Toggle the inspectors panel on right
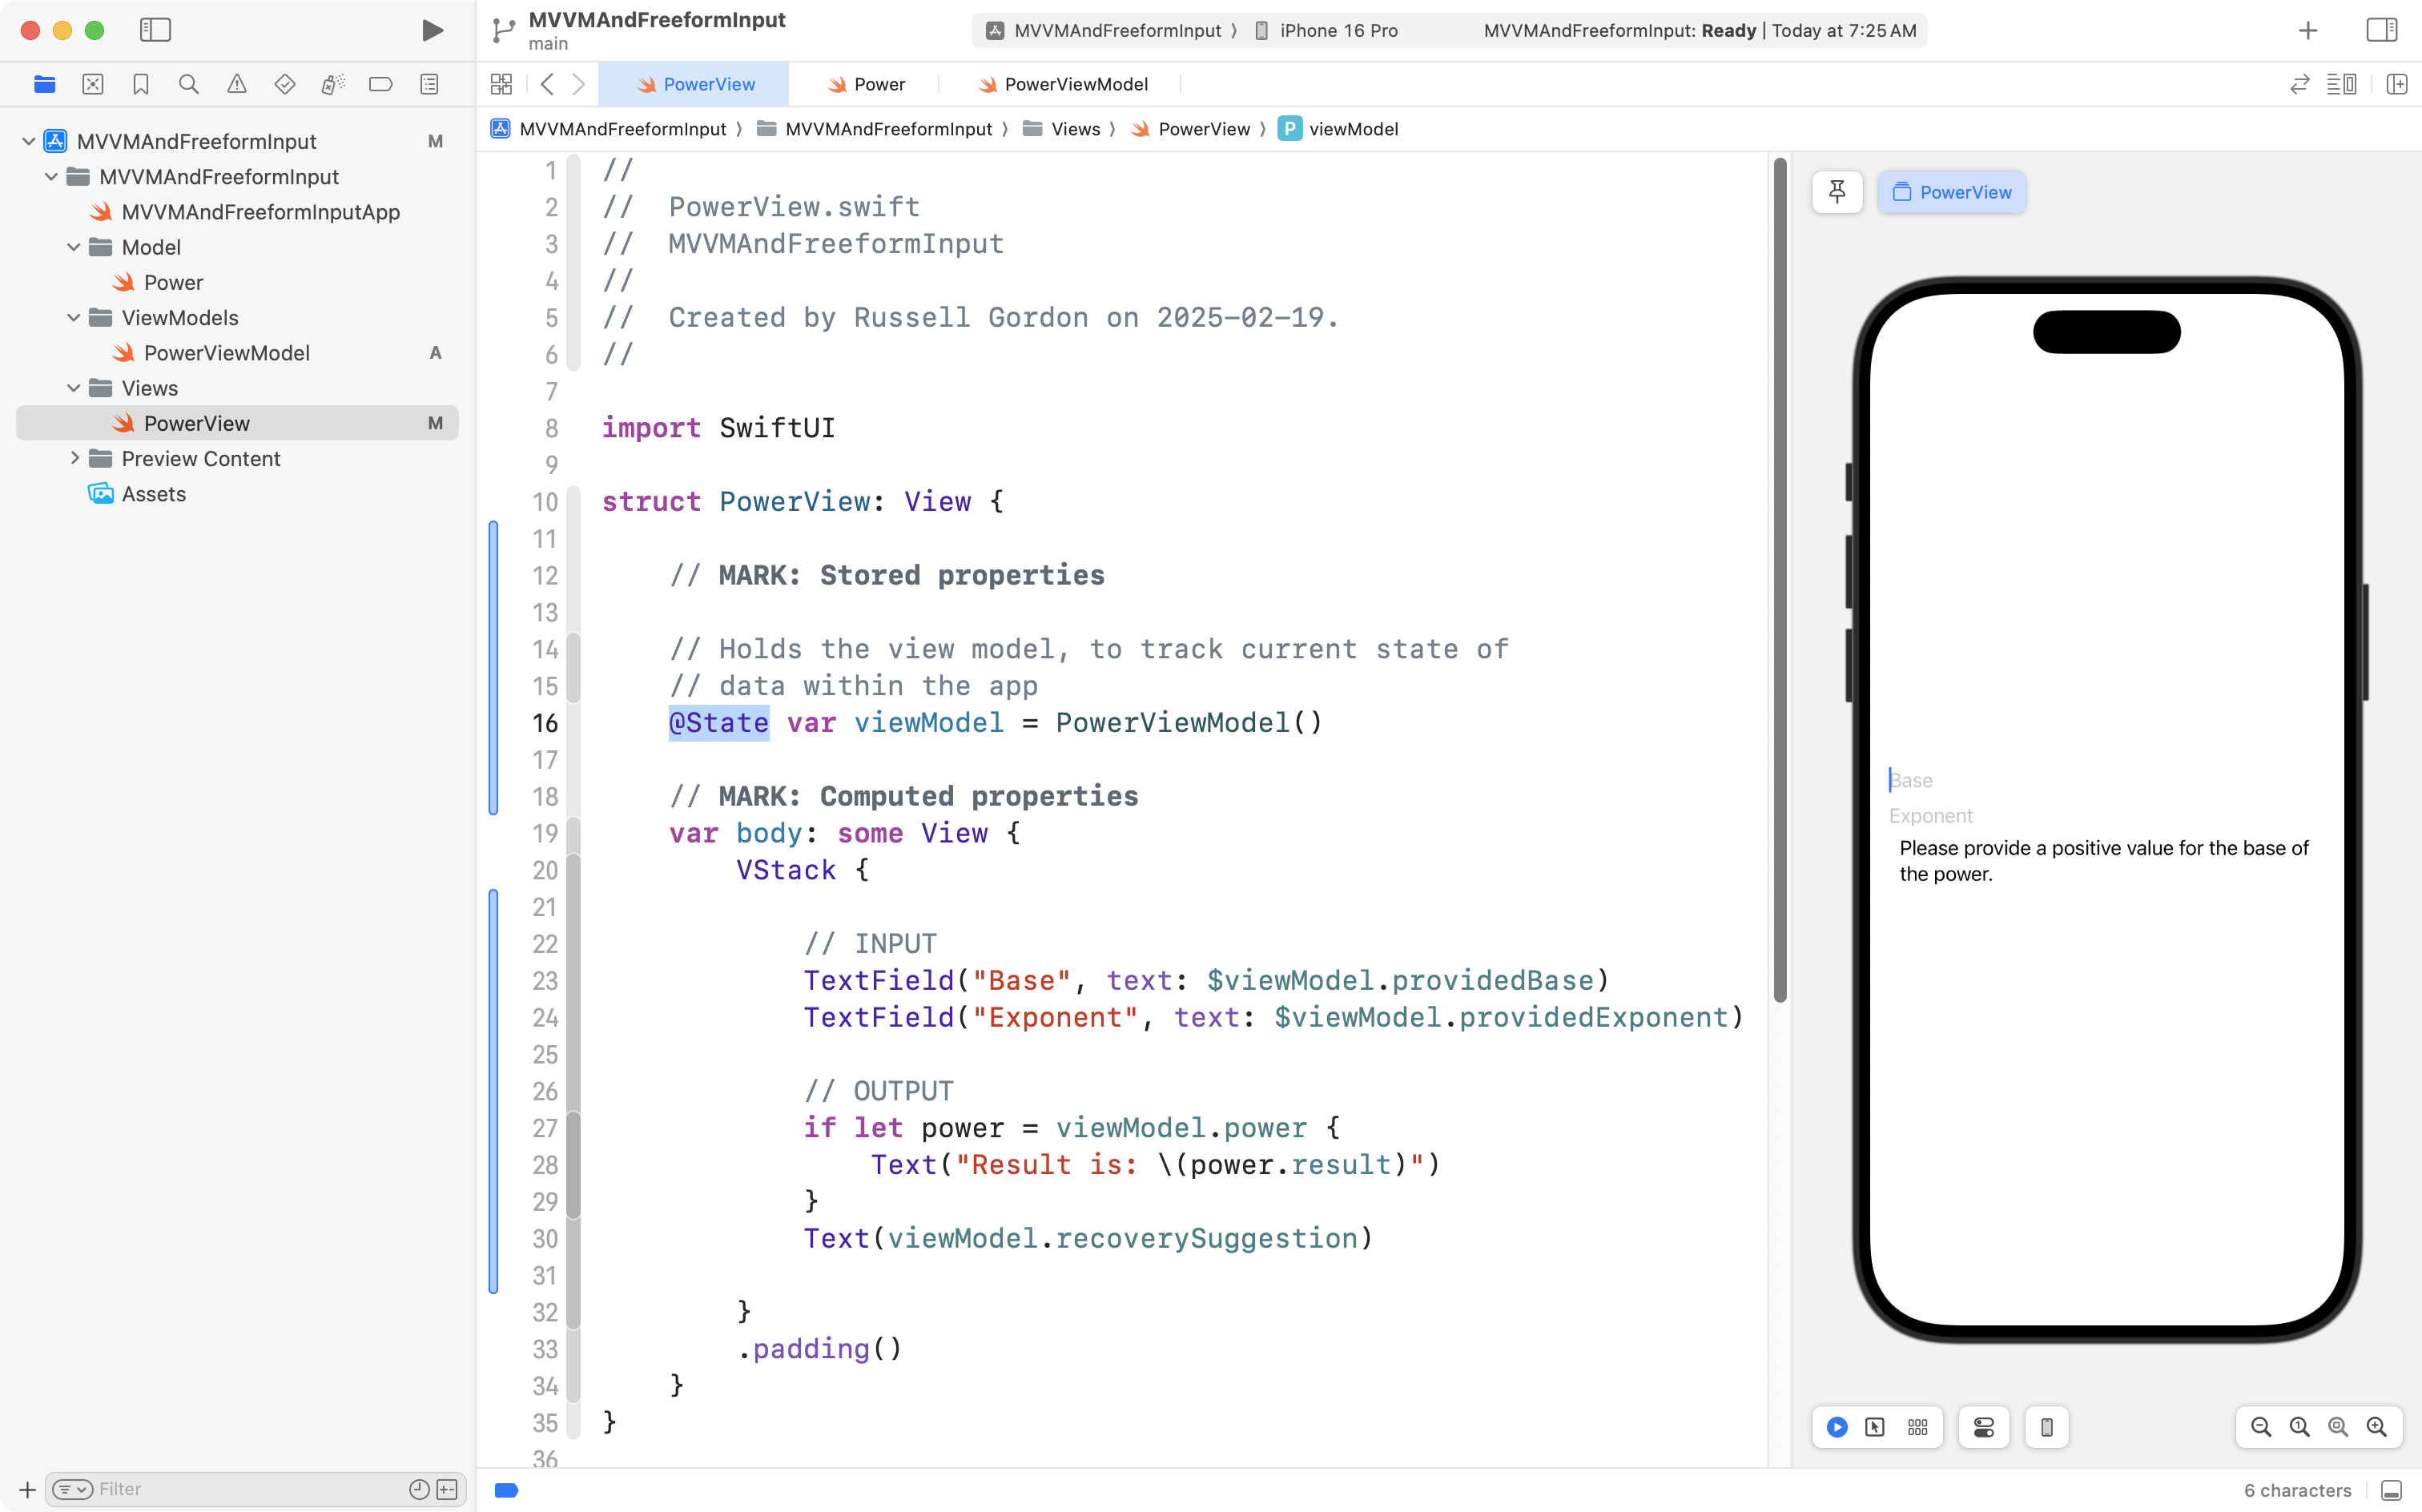 point(2382,30)
